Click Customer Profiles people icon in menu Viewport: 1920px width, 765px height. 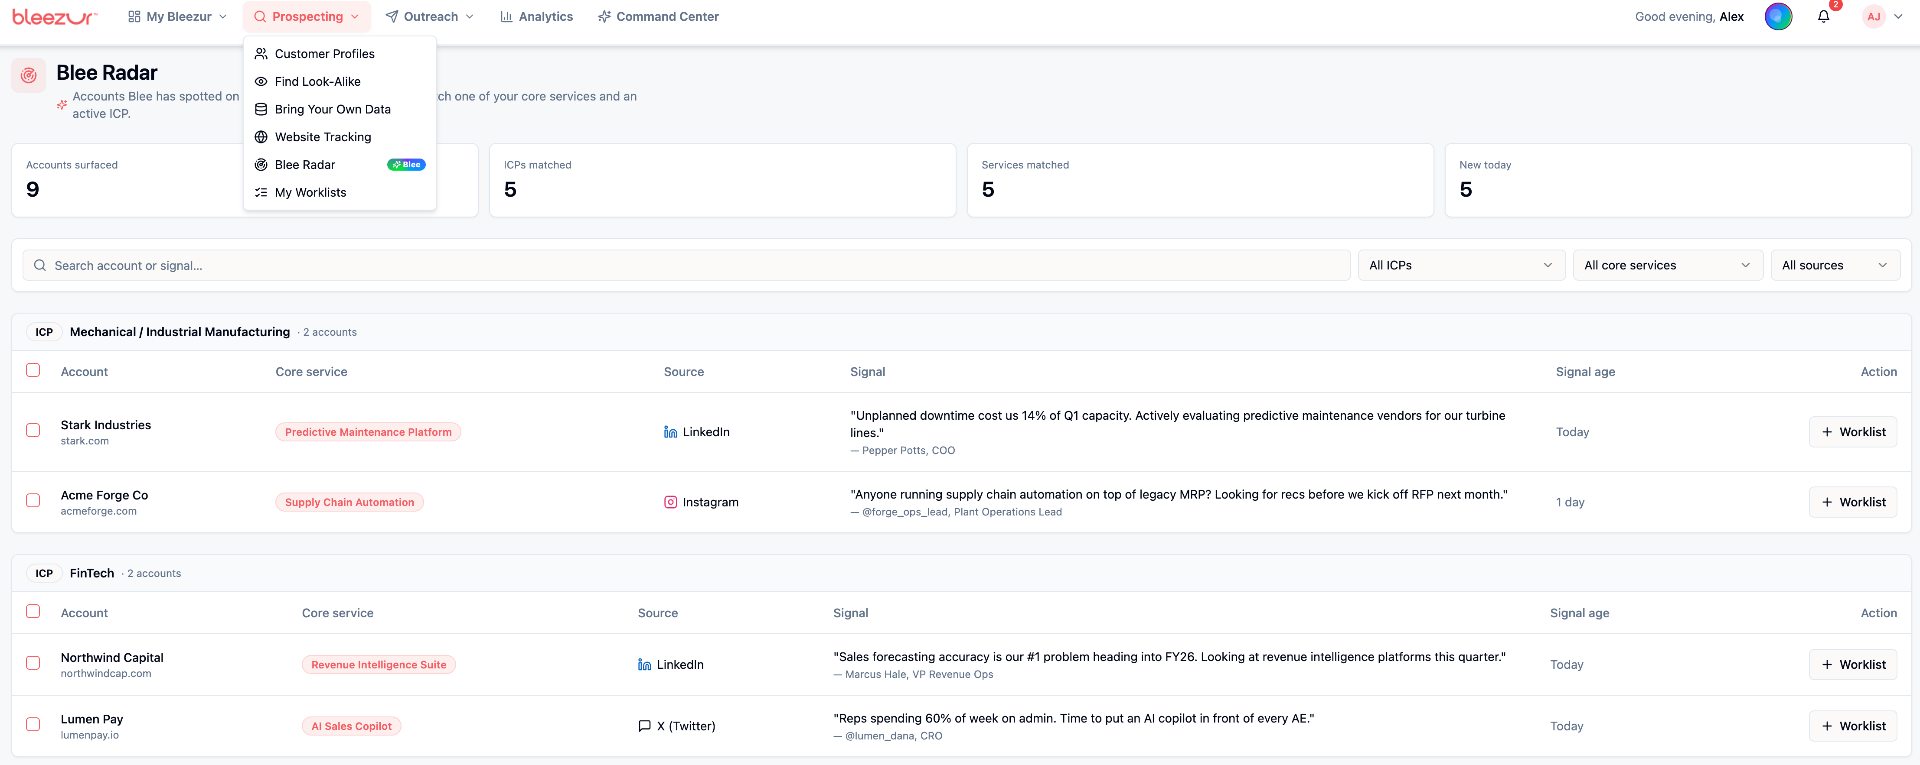tap(261, 54)
